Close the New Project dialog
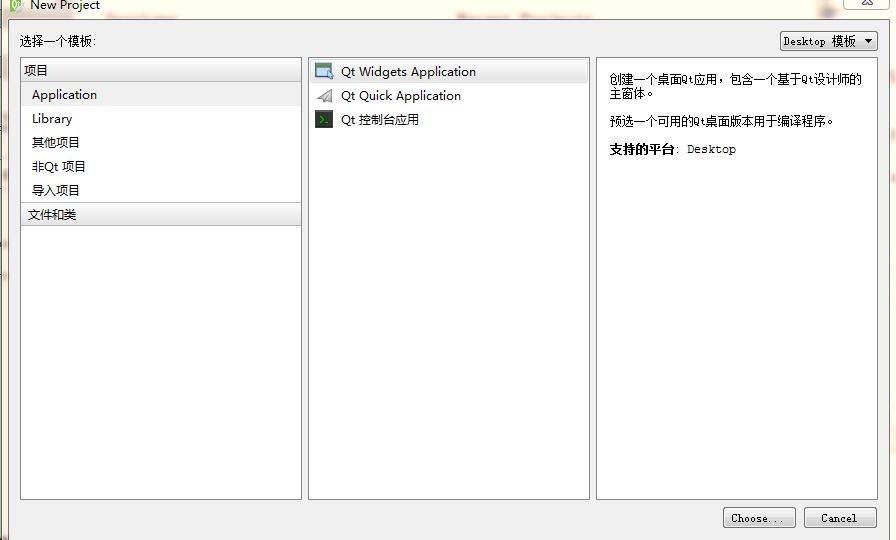Image resolution: width=896 pixels, height=540 pixels. click(867, 3)
